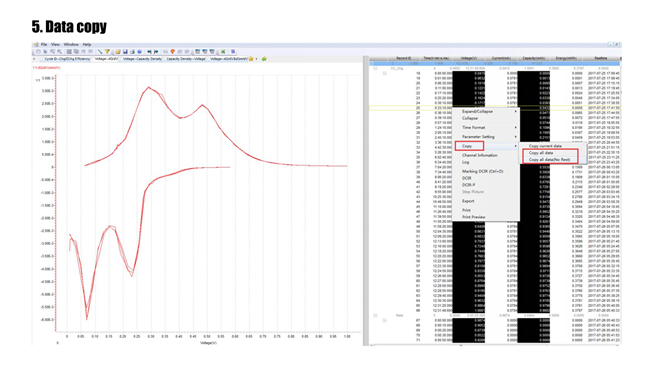Click the green Excel export icon

click(x=223, y=52)
